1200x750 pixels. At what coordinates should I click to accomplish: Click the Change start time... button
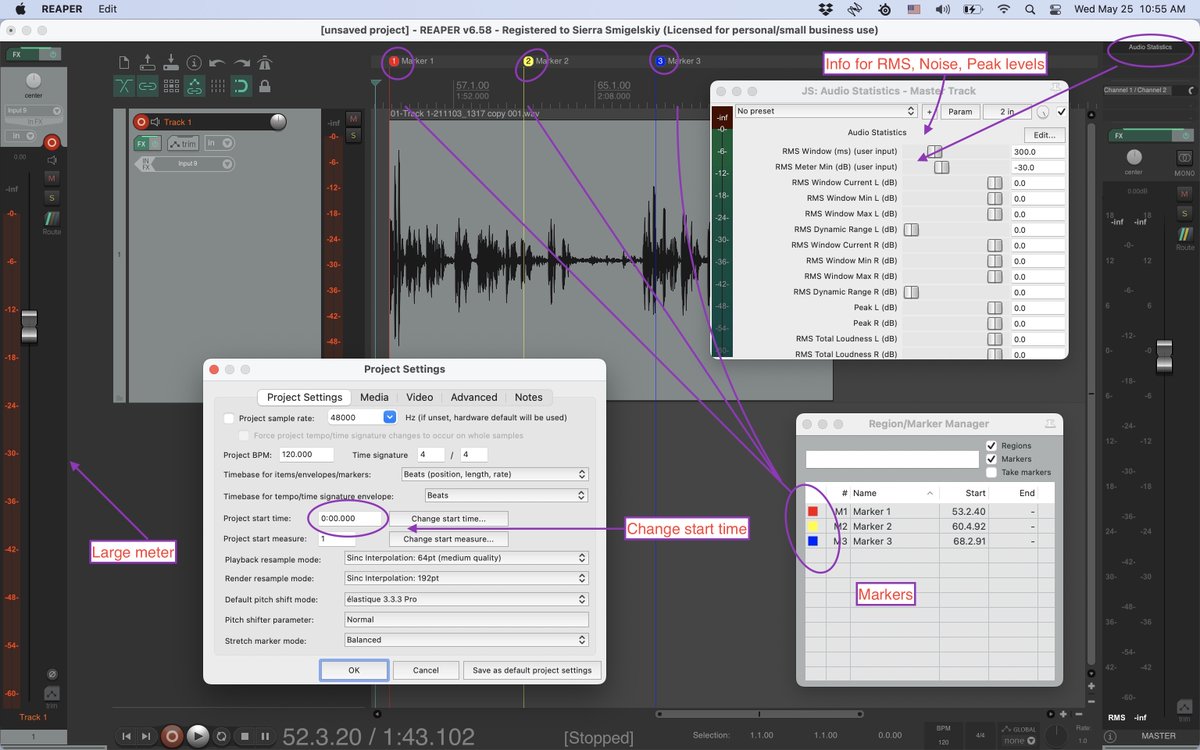tap(448, 518)
